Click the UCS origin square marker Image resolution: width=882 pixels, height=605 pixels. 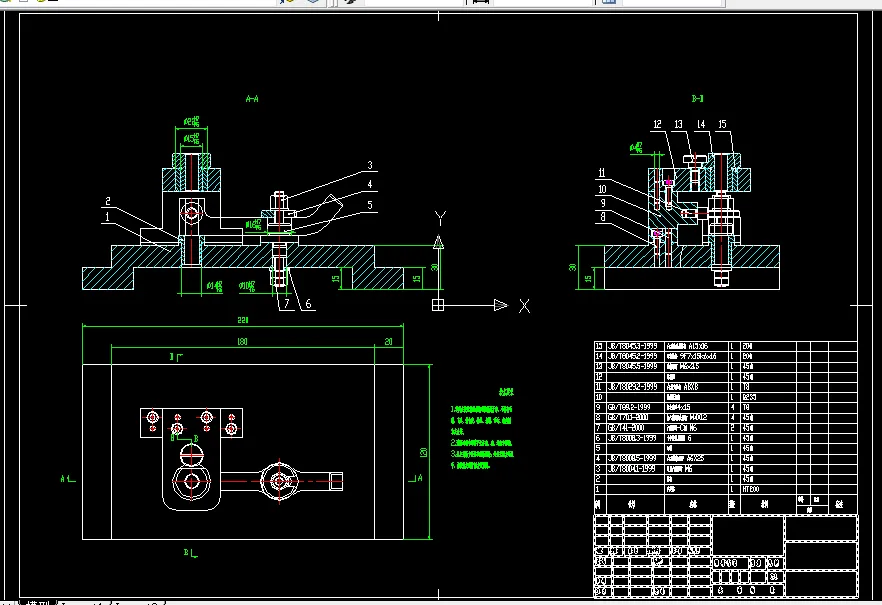(438, 305)
